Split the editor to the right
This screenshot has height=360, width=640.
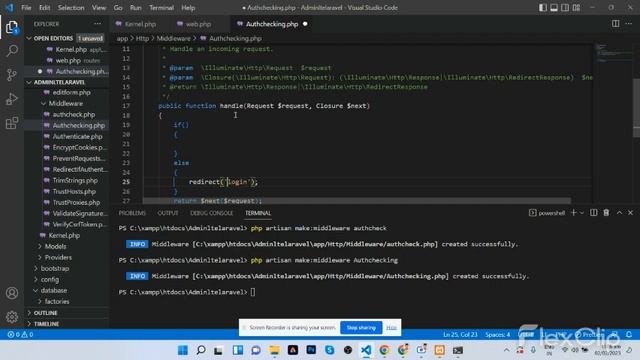pos(616,24)
